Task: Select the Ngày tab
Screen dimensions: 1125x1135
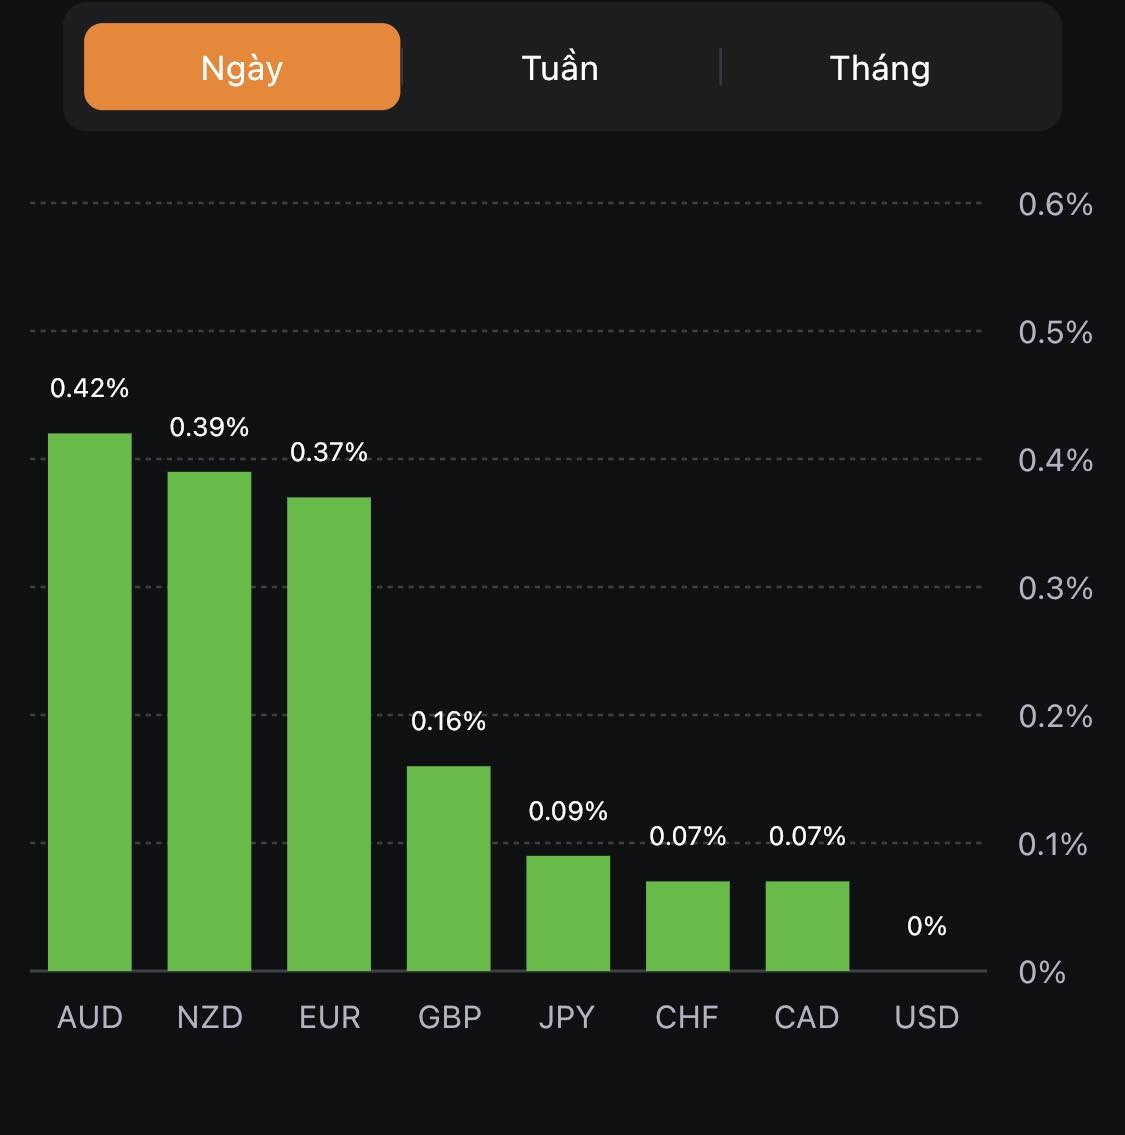Action: [x=242, y=67]
